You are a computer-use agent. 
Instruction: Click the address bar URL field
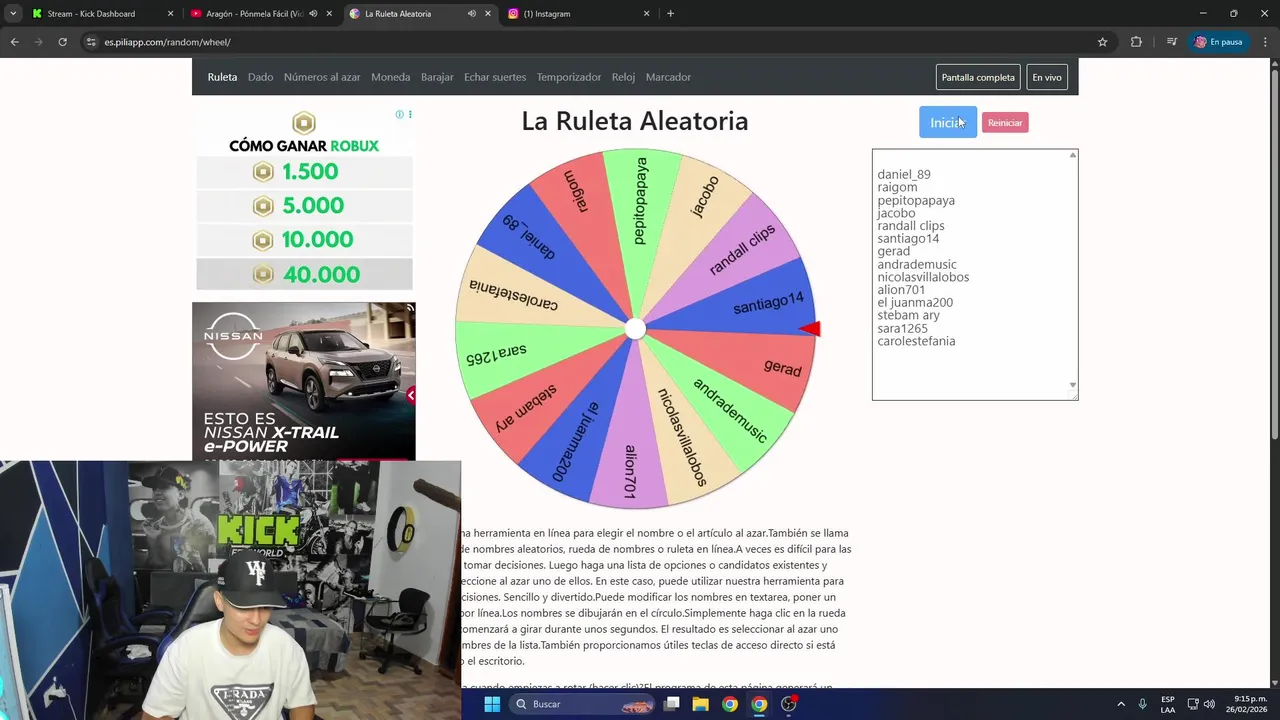(590, 42)
